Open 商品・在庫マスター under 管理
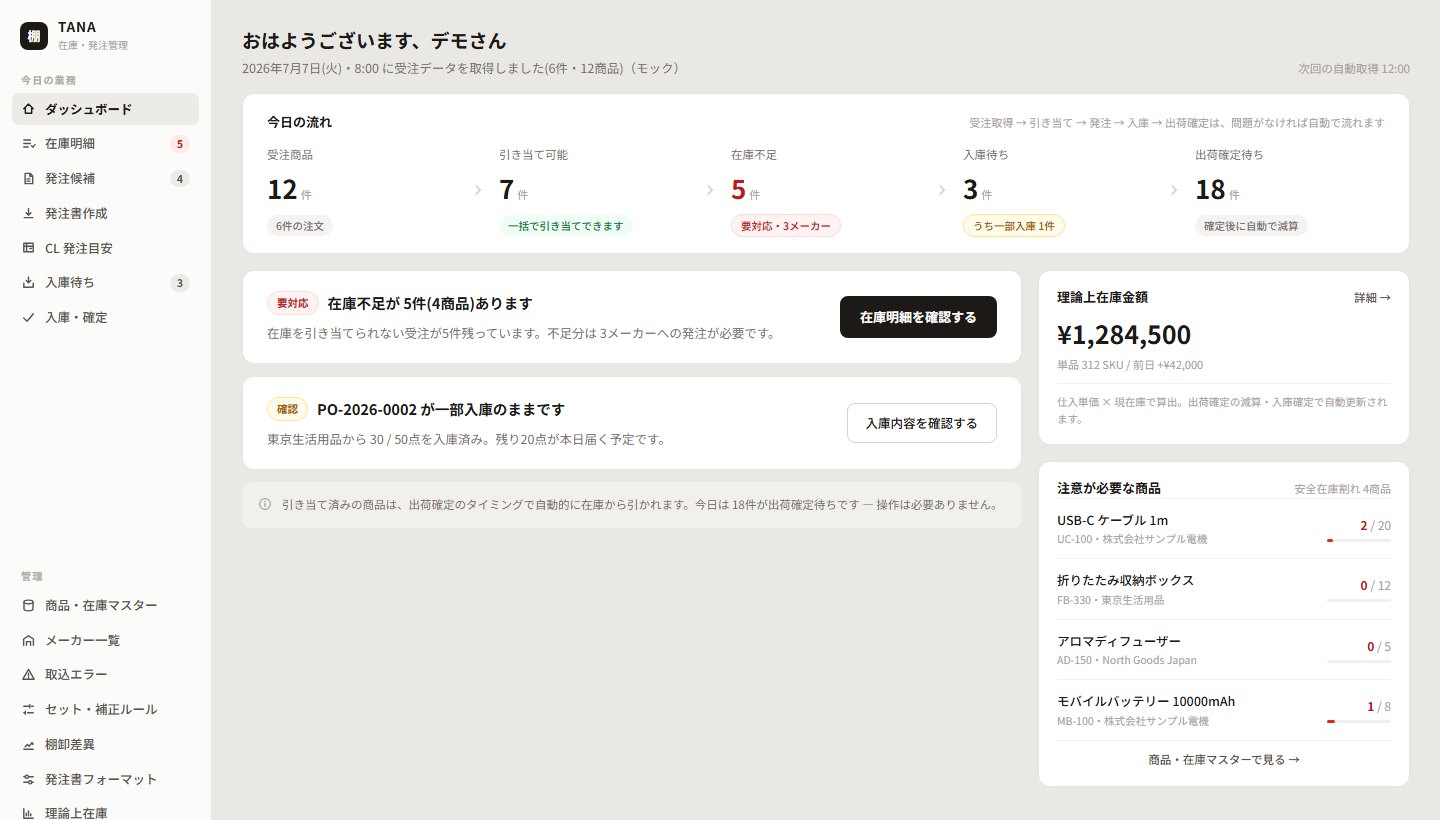Image resolution: width=1440 pixels, height=820 pixels. coord(105,605)
